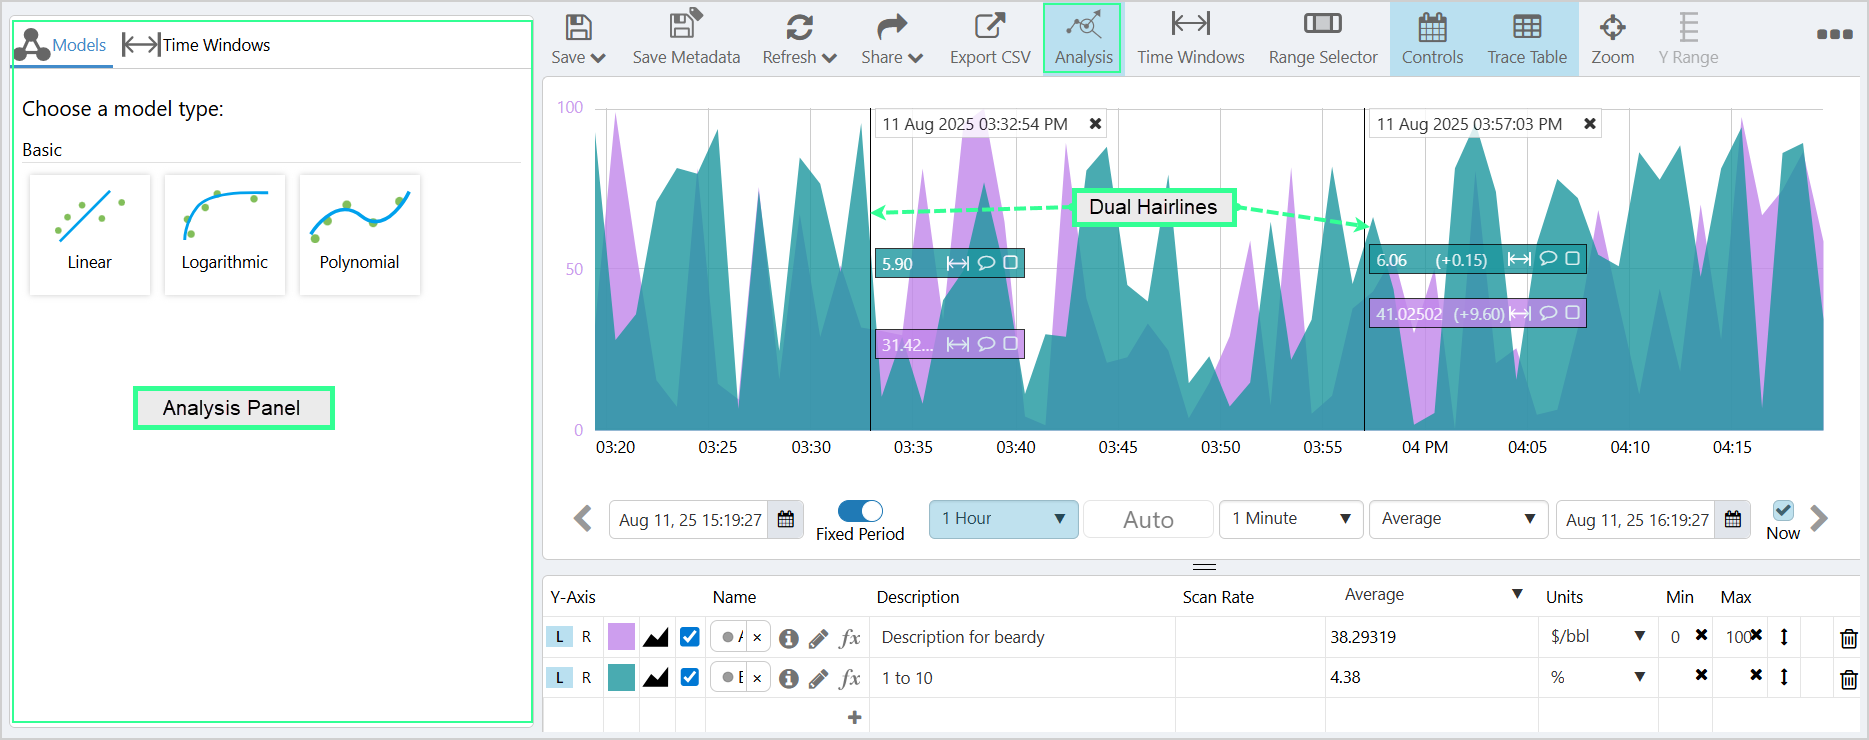Viewport: 1869px width, 740px height.
Task: Click the Save Metadata icon
Action: pyautogui.click(x=686, y=38)
